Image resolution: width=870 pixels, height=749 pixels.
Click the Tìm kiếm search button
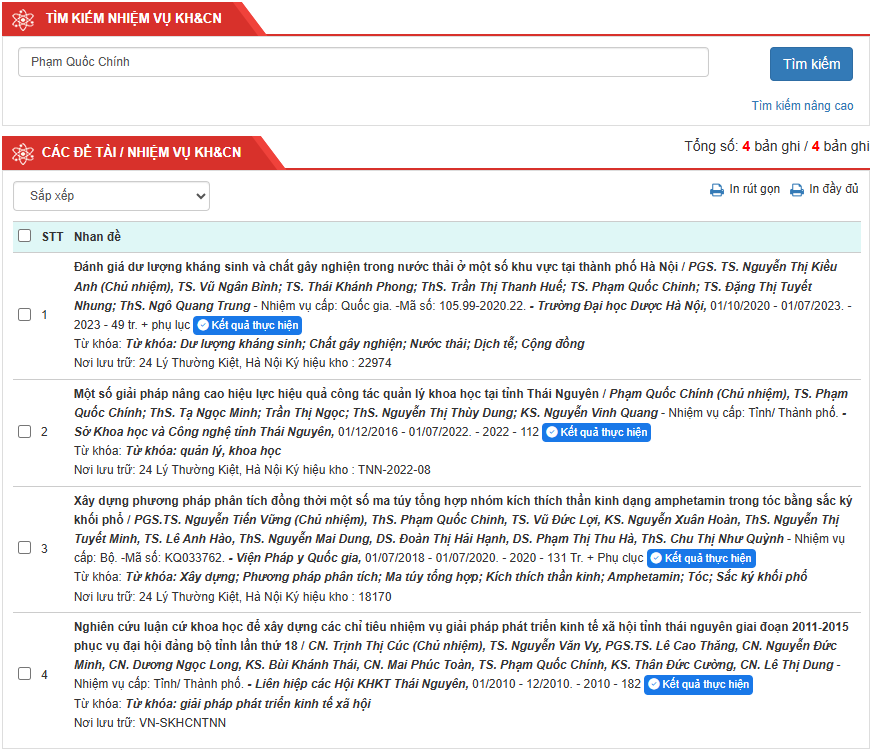811,64
